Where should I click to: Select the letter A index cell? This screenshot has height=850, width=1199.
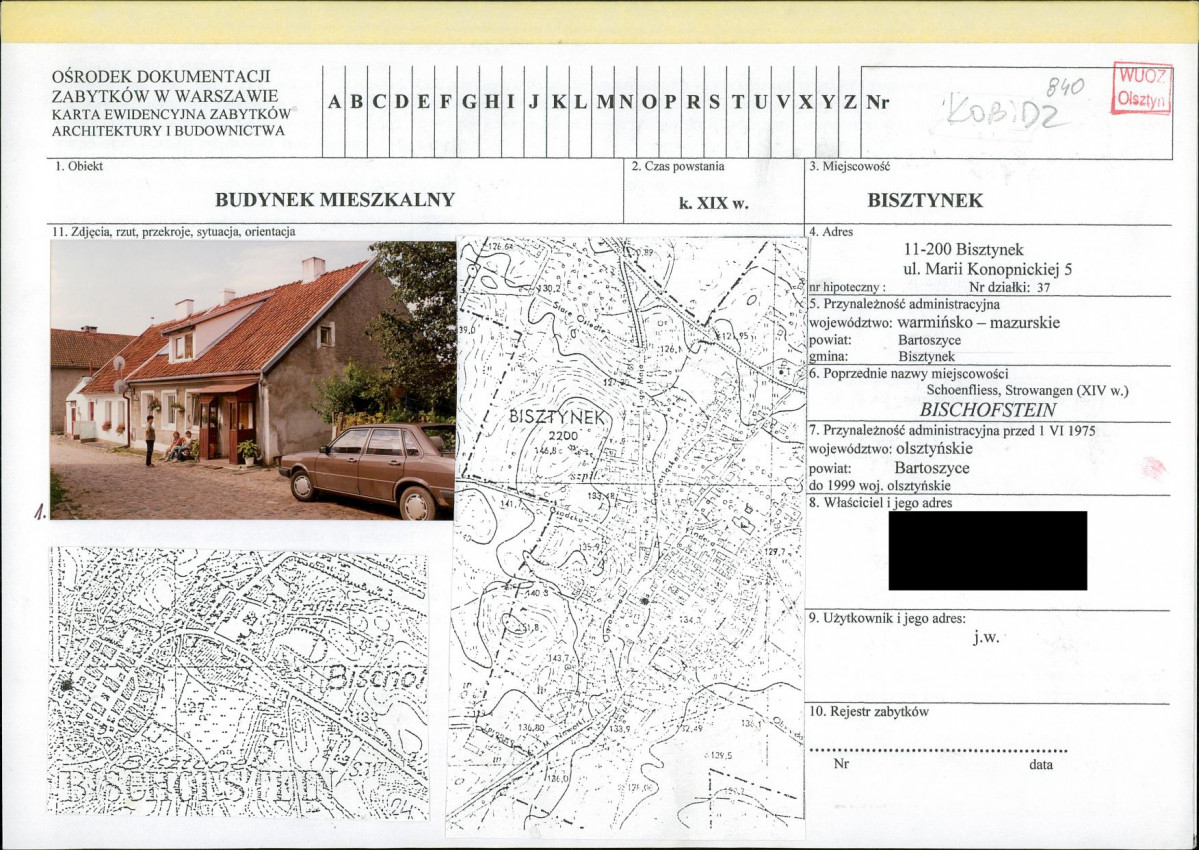[x=334, y=102]
